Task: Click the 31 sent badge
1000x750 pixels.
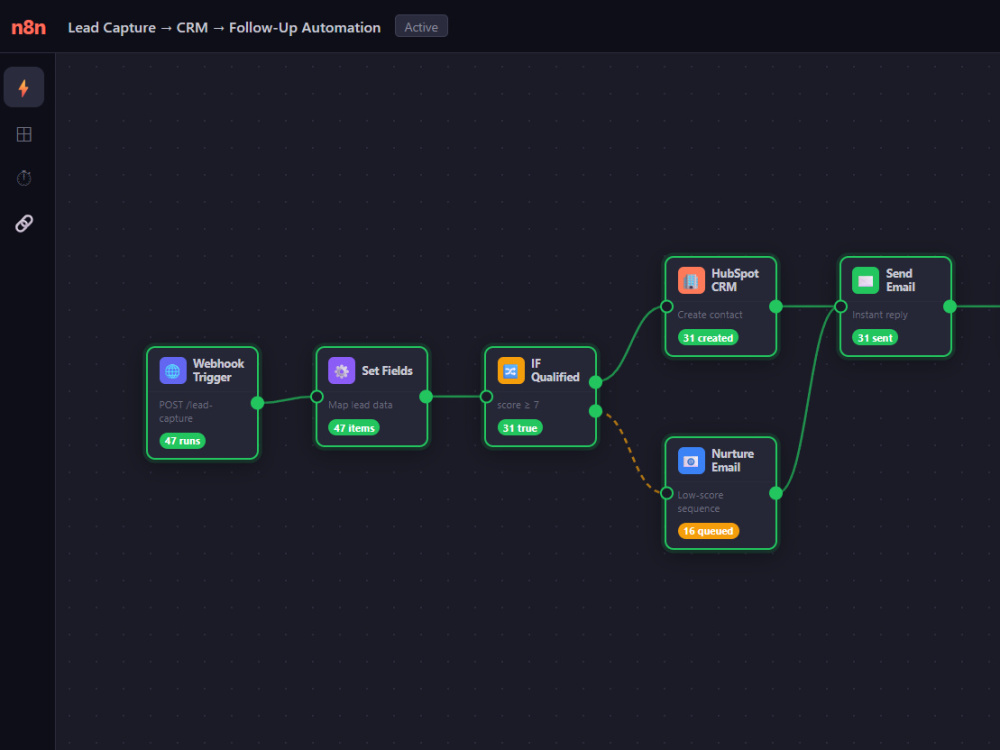Action: tap(875, 337)
